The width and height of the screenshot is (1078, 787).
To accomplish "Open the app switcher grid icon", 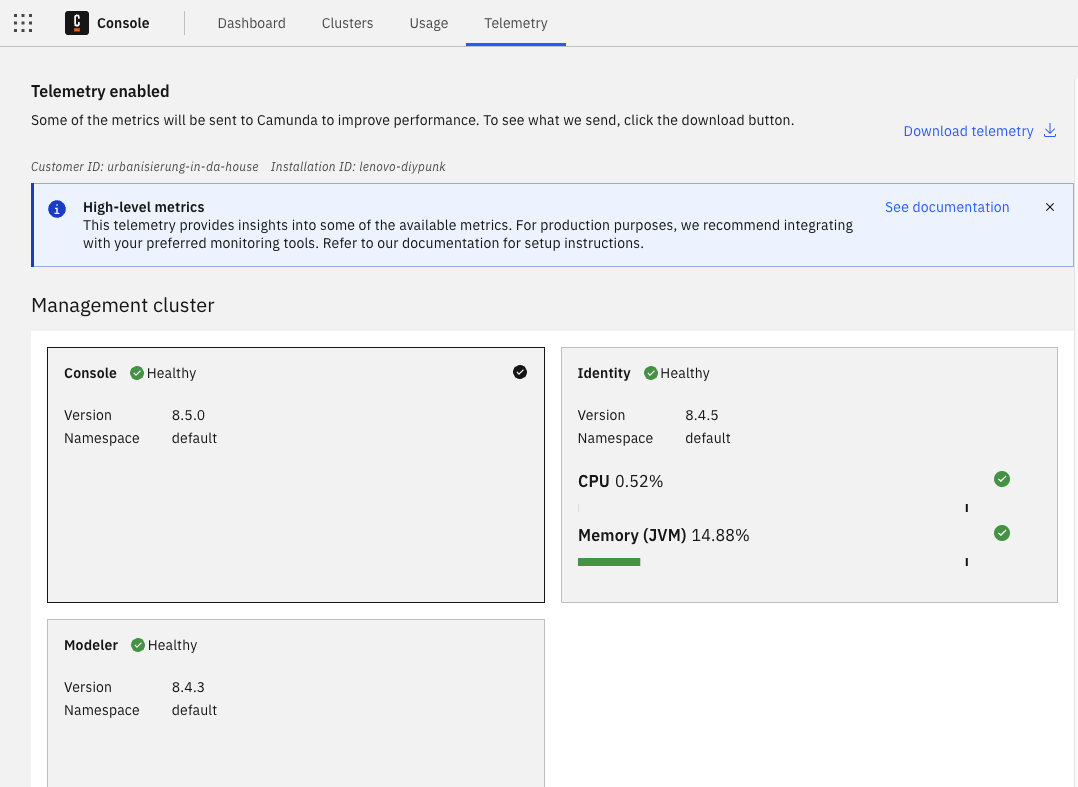I will pos(22,23).
